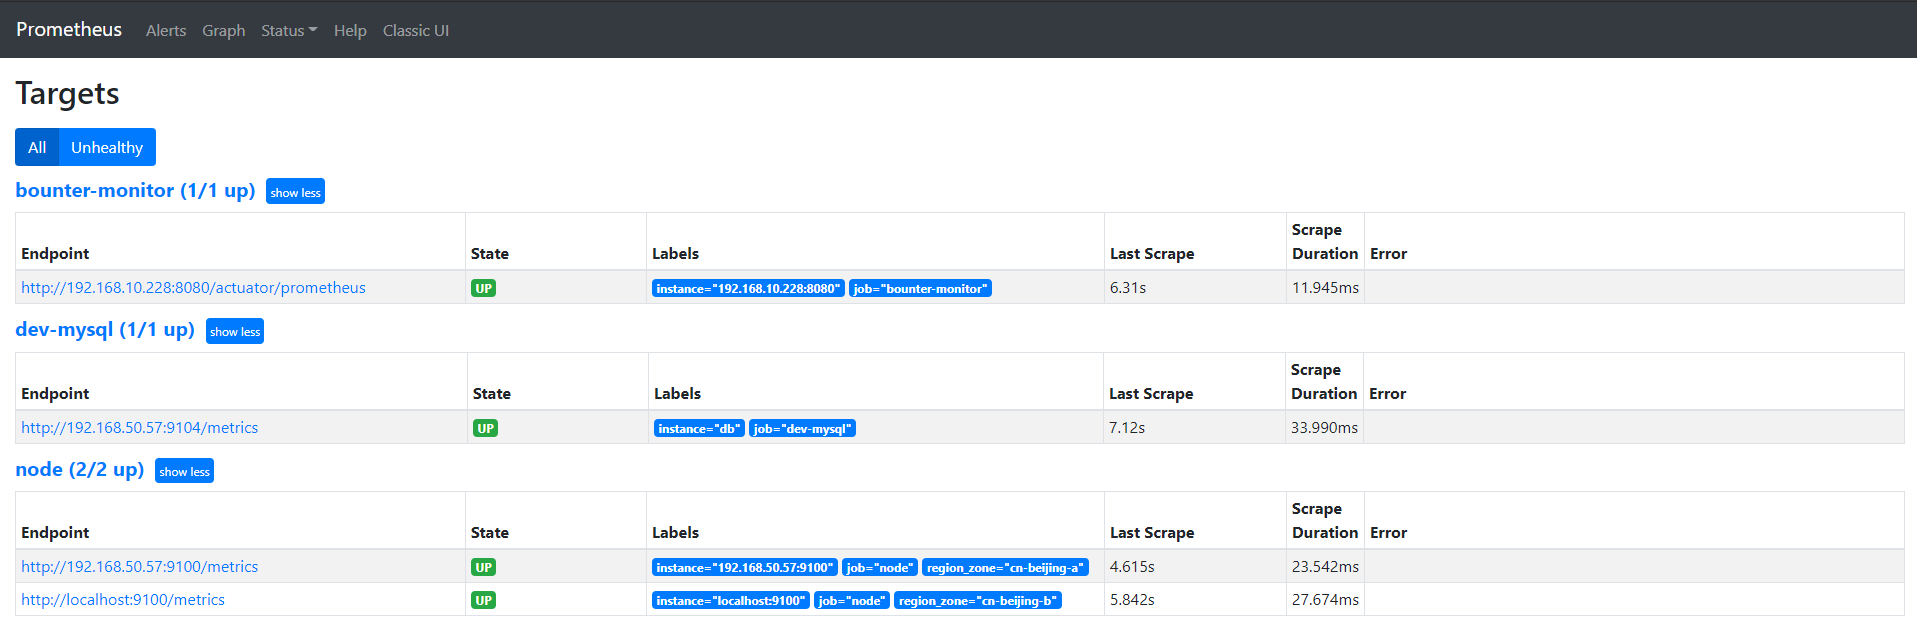Open the Help link in navbar
The height and width of the screenshot is (626, 1917).
click(x=350, y=31)
